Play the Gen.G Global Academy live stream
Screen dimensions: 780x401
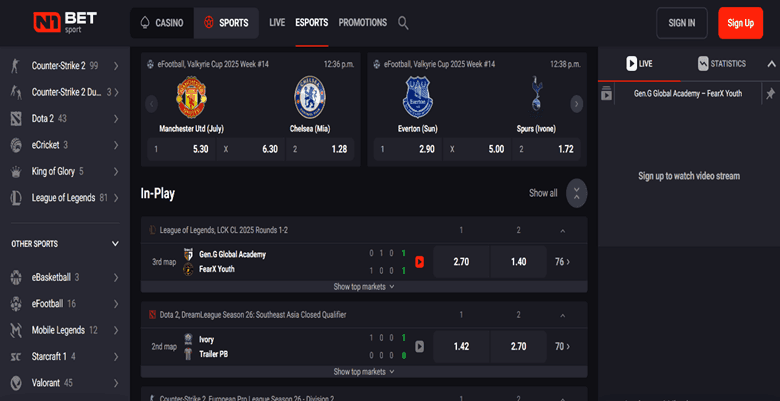pyautogui.click(x=419, y=262)
